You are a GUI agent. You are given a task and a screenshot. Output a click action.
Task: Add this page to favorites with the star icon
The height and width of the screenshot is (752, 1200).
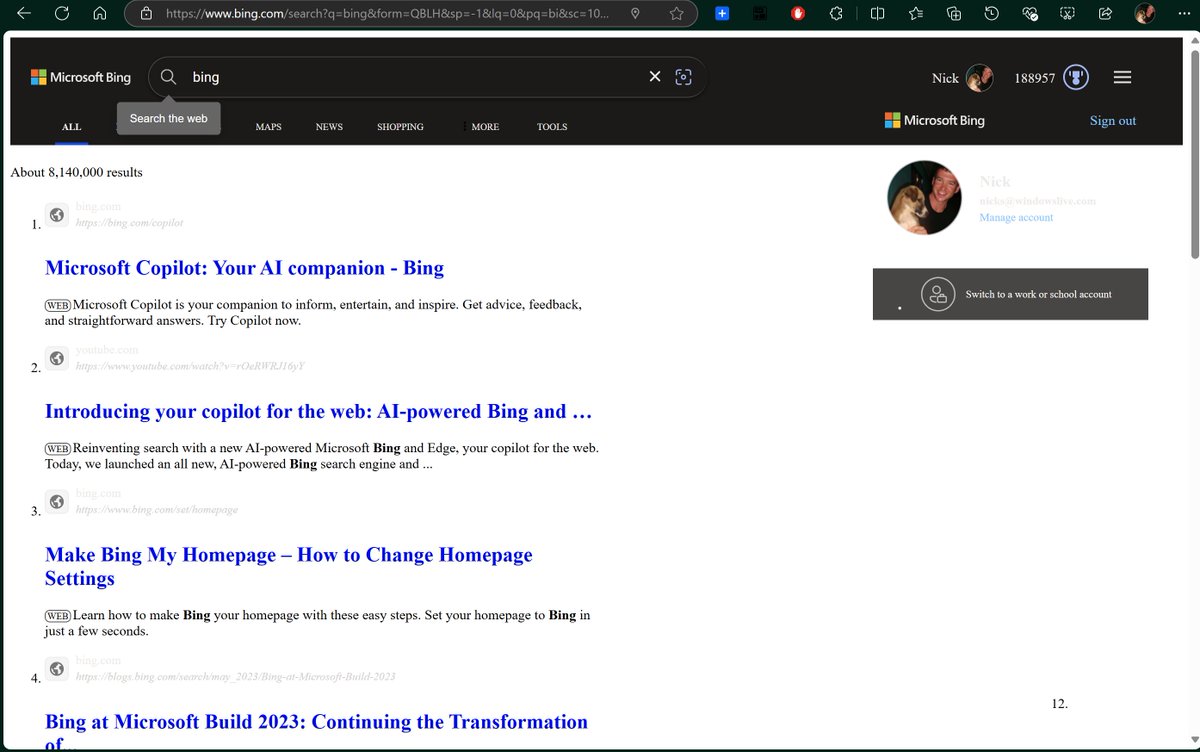click(677, 14)
